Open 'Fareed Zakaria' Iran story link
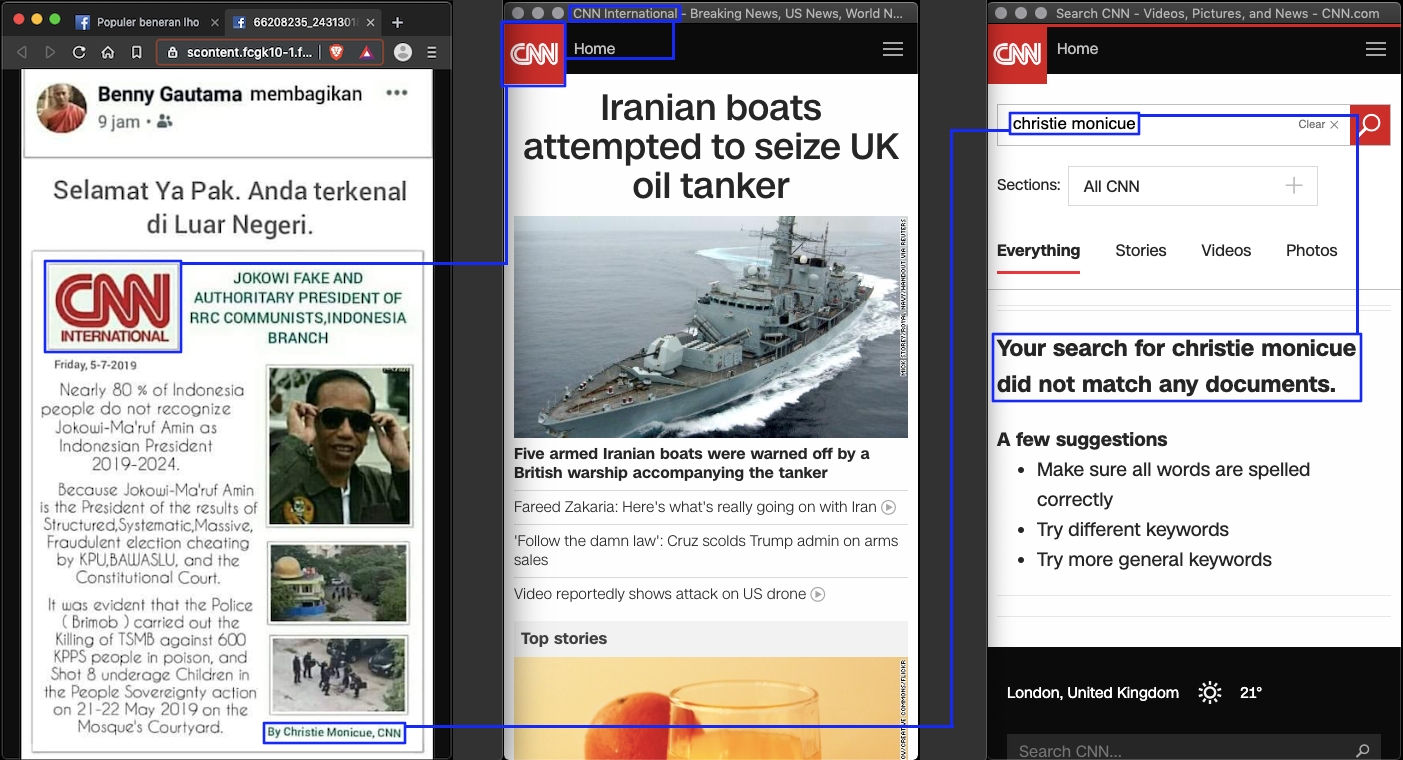1403x760 pixels. [695, 507]
